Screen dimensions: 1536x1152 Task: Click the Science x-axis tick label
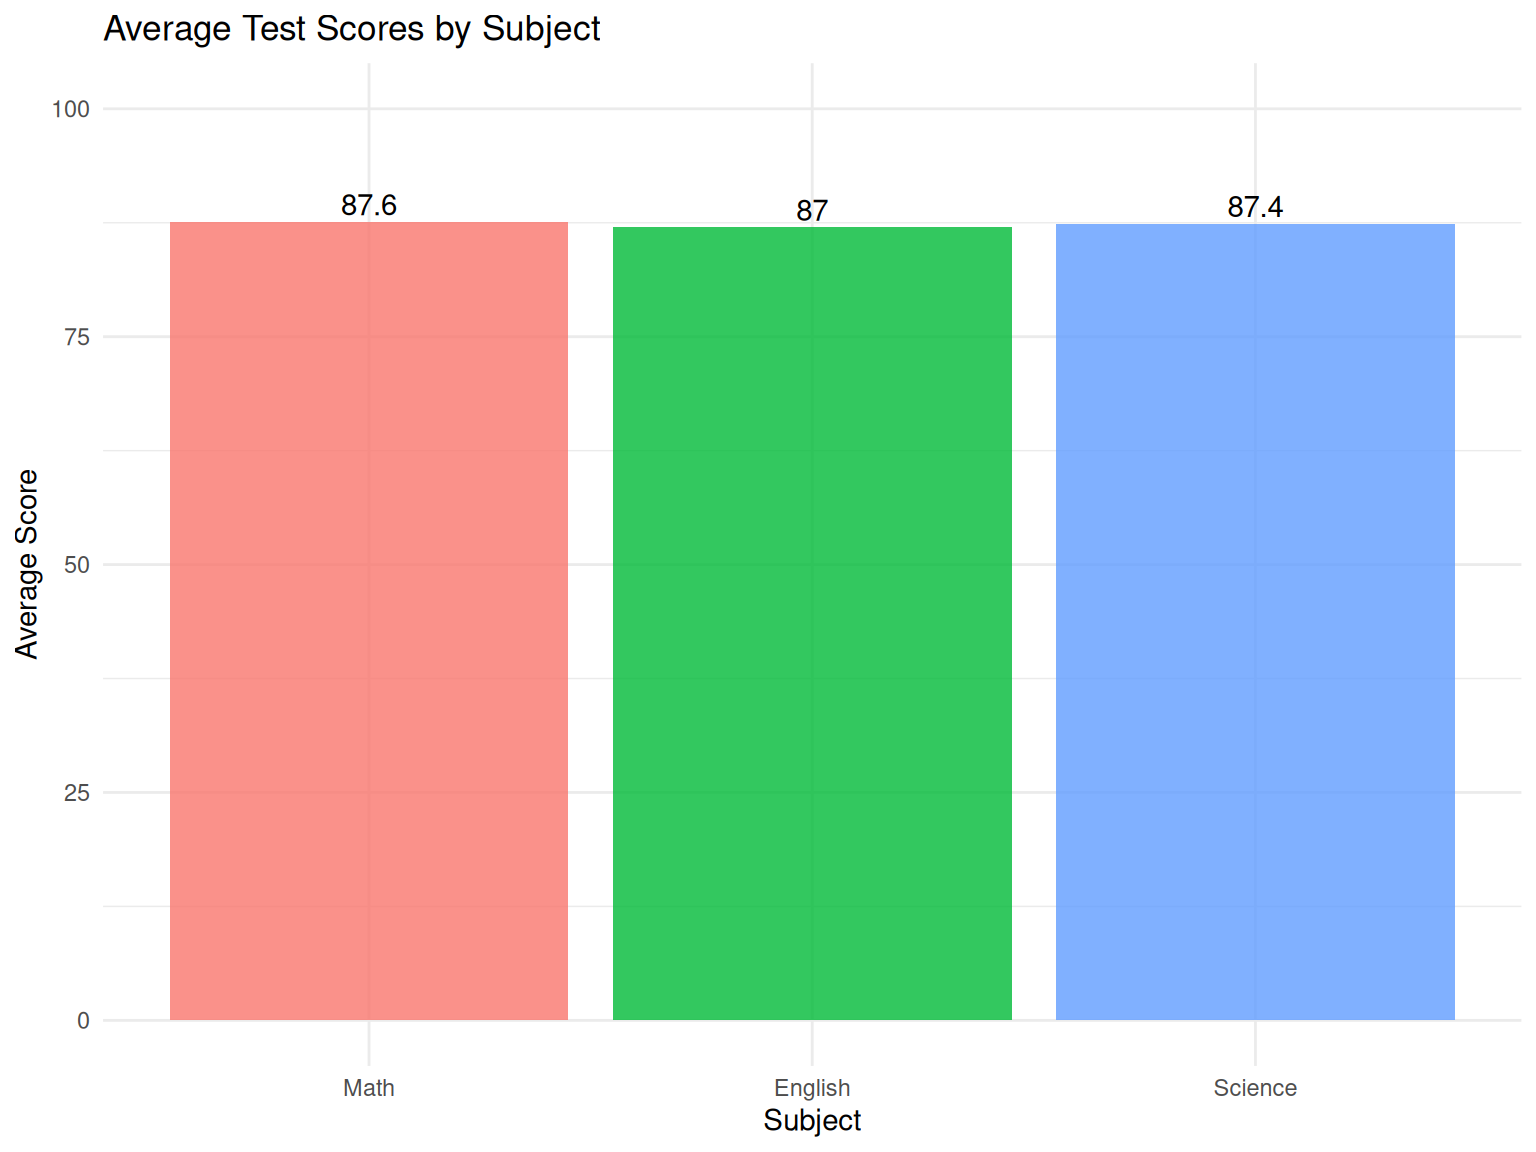point(1255,1088)
